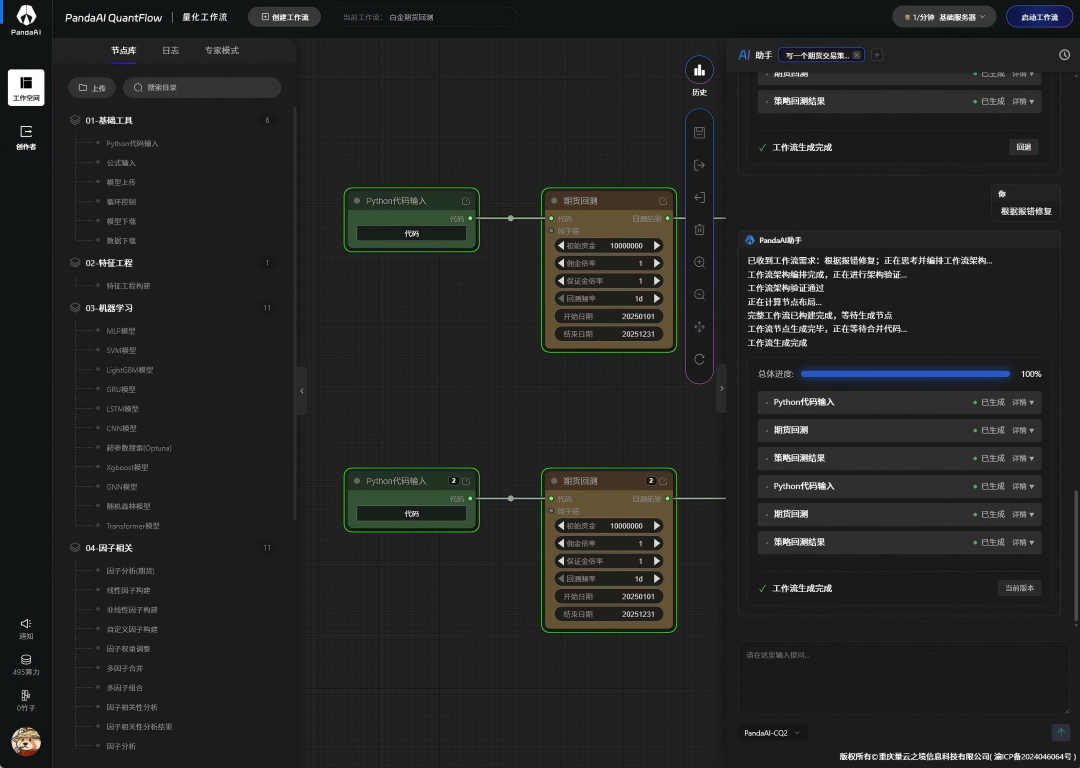This screenshot has height=768, width=1080.
Task: Click the four-arrow fit view icon
Action: pos(699,327)
